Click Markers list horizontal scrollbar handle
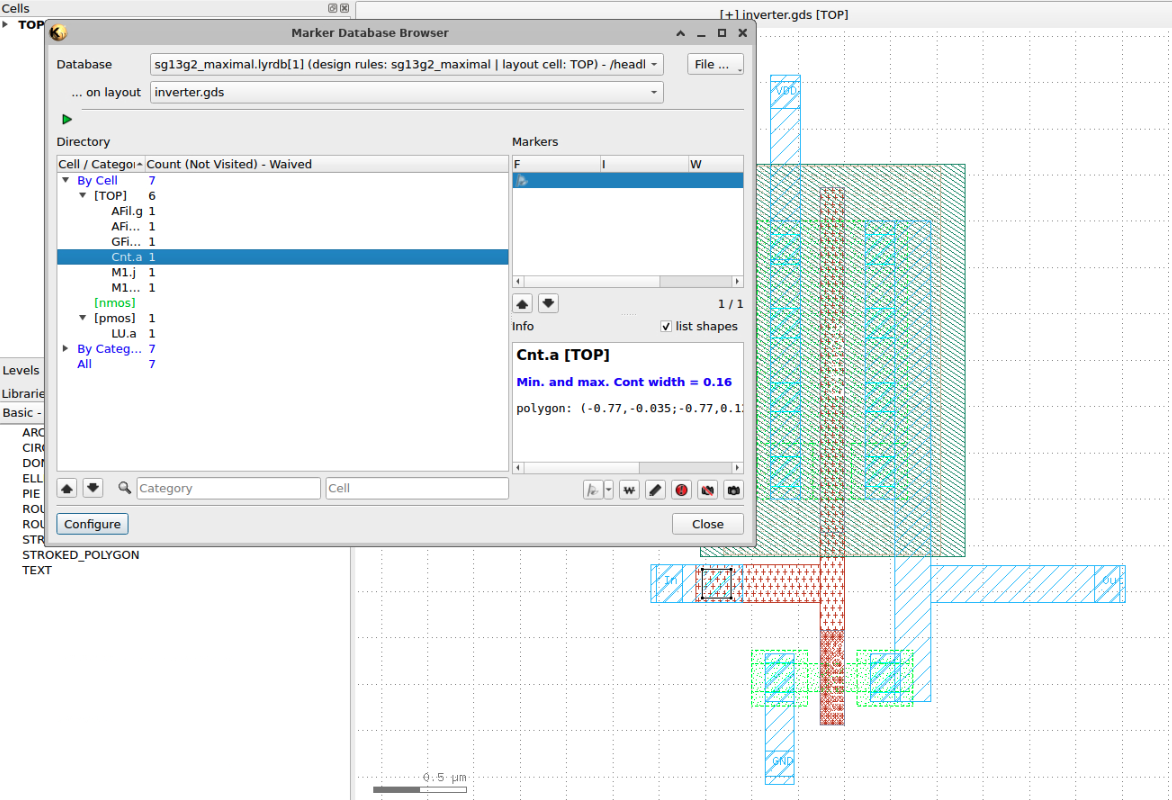Screen dimensions: 1172x800 591,281
